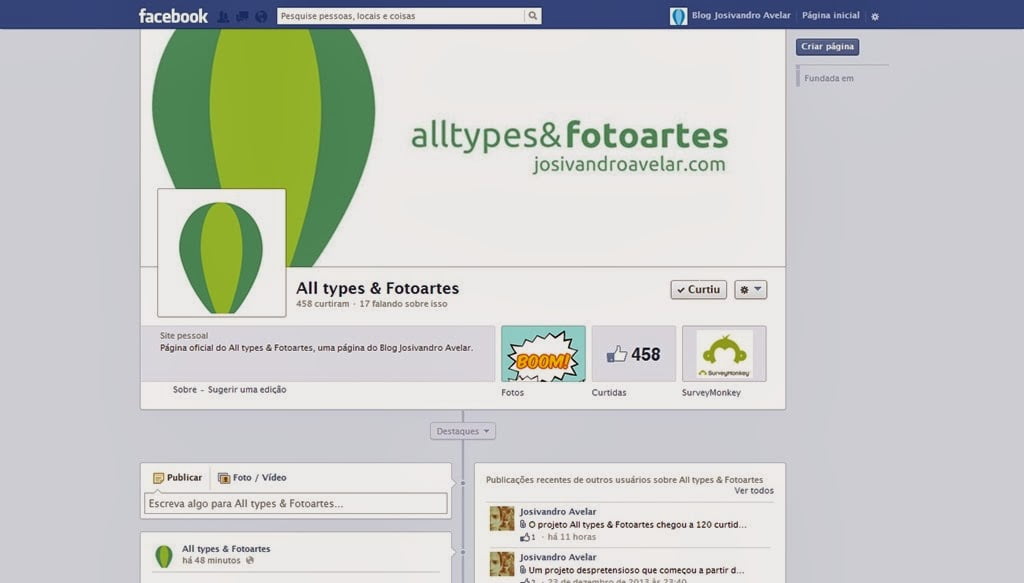Click the Curtidas label

tap(609, 392)
